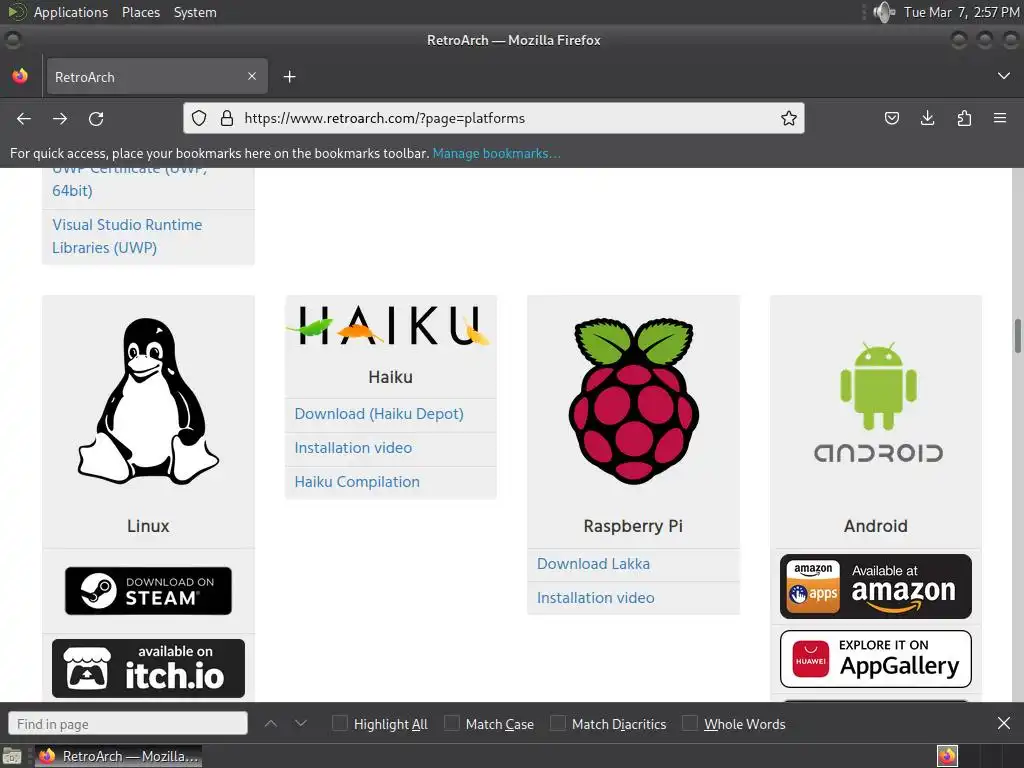
Task: Open the Firefox View icon
Action: tap(20, 76)
